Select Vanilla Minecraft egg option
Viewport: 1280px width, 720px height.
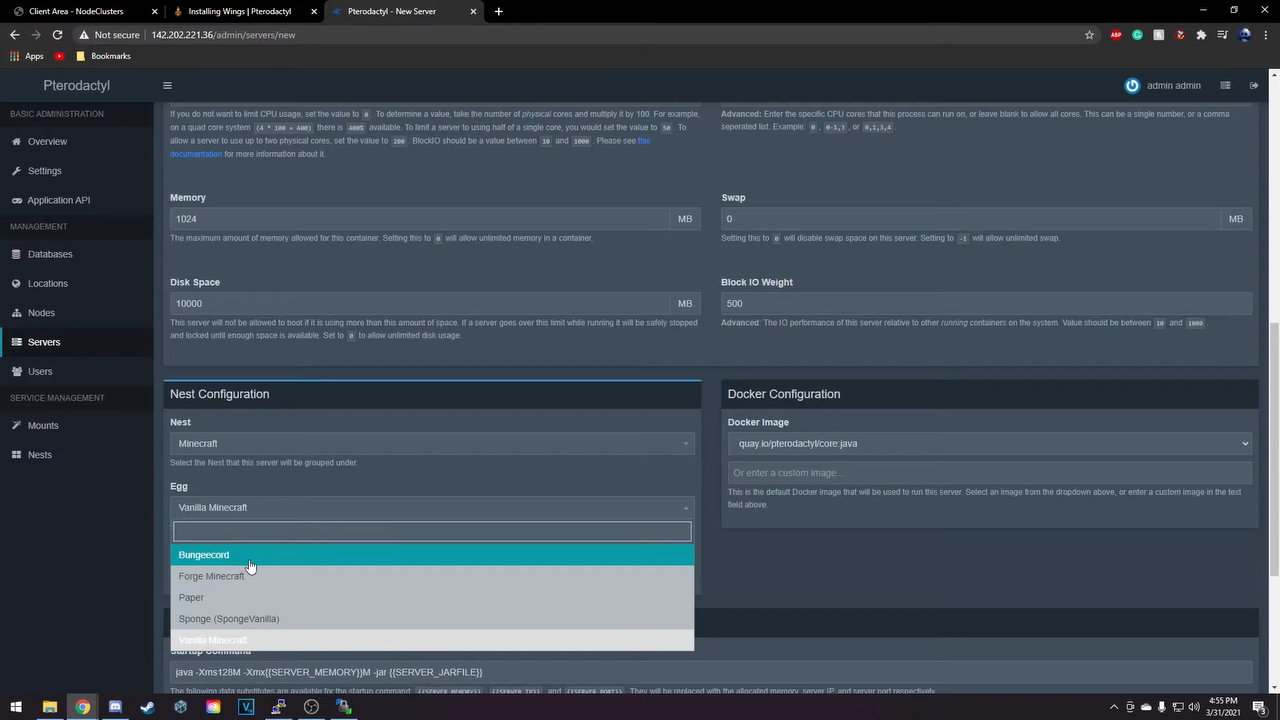click(432, 640)
